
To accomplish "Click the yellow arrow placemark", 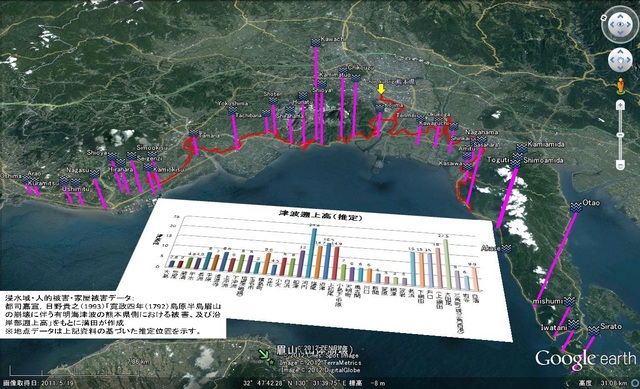I will point(381,89).
